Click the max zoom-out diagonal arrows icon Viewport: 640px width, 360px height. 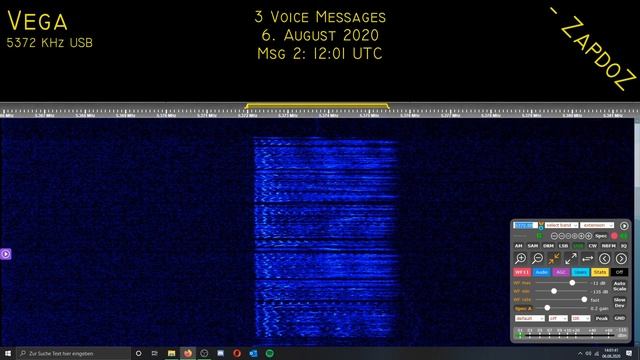point(571,258)
